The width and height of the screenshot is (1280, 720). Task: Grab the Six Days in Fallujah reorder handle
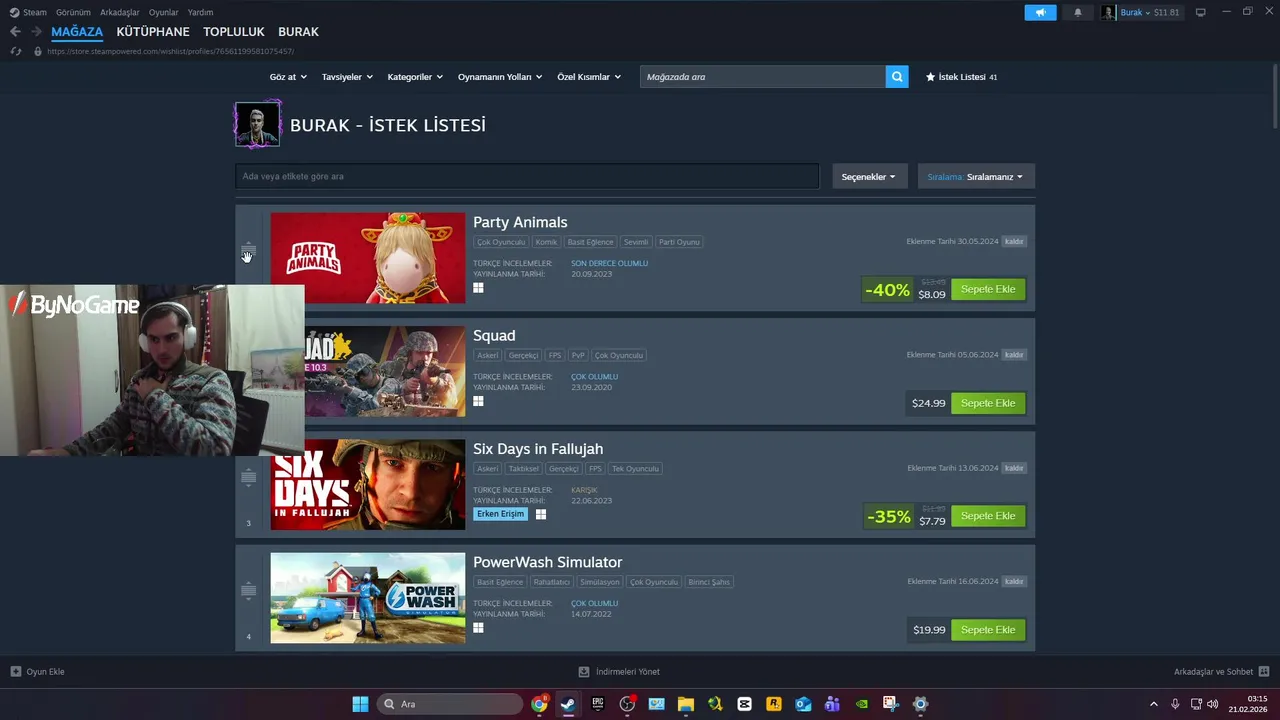point(248,477)
